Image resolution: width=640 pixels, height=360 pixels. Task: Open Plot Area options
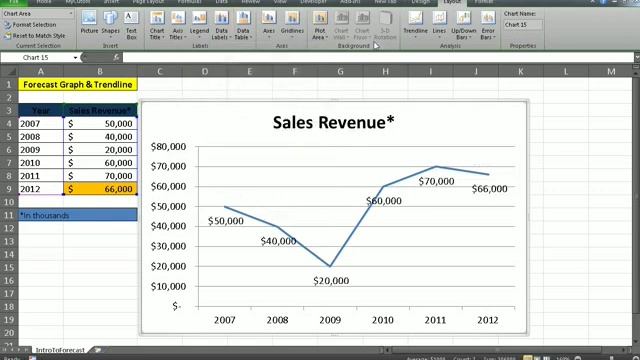320,25
